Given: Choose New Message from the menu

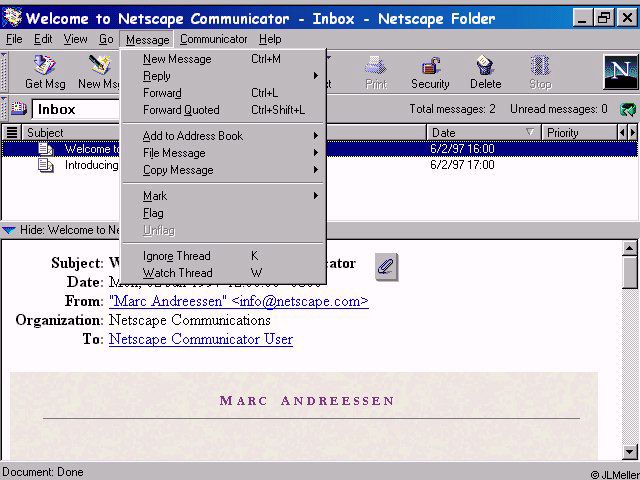Looking at the screenshot, I should (224, 59).
